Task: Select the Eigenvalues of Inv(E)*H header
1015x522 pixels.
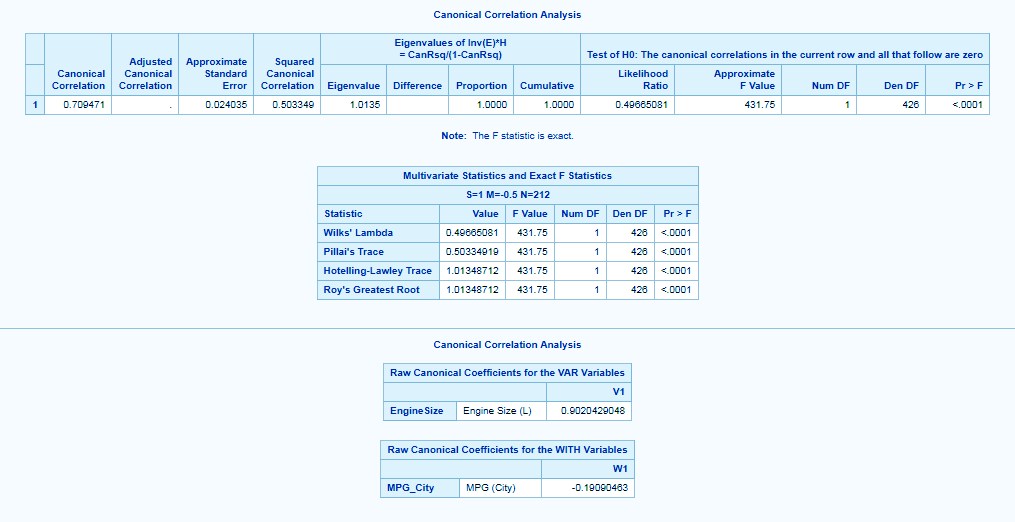Action: pyautogui.click(x=451, y=49)
